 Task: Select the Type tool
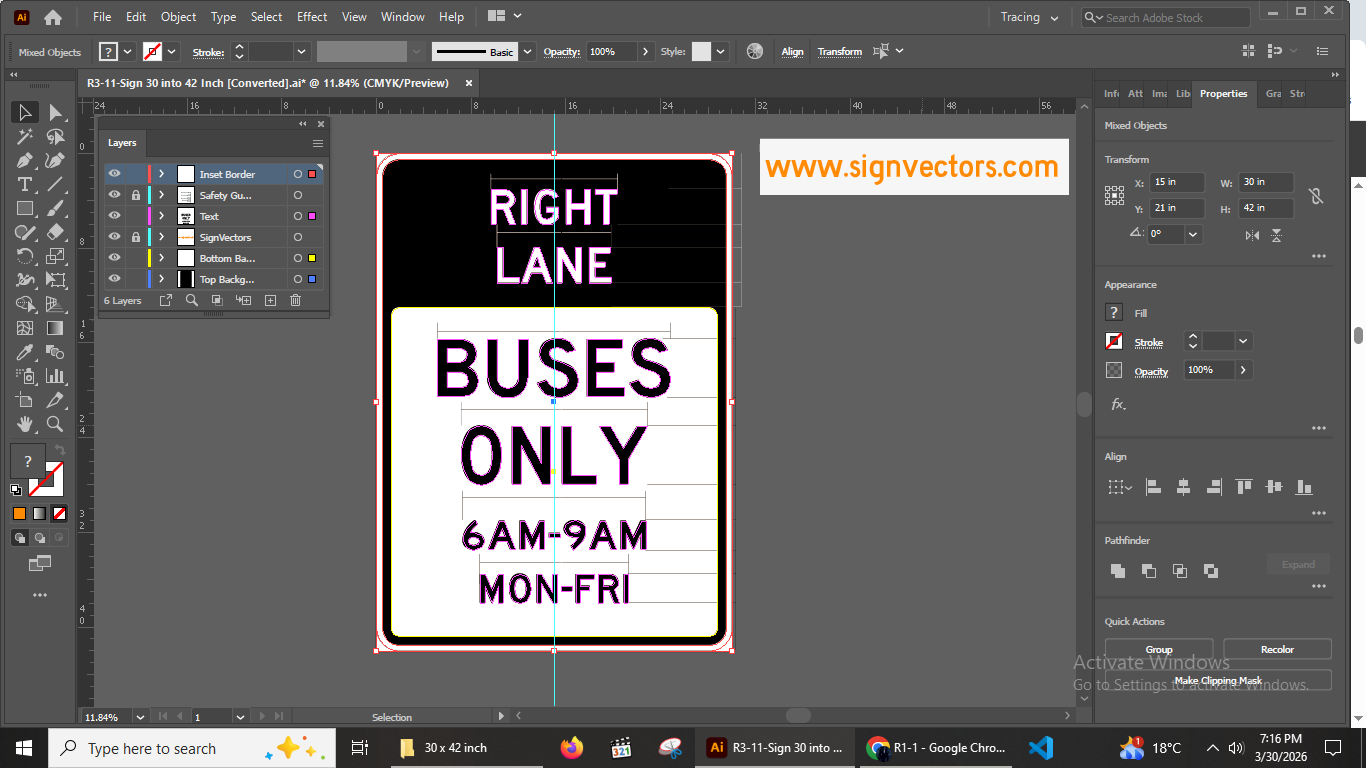23,184
